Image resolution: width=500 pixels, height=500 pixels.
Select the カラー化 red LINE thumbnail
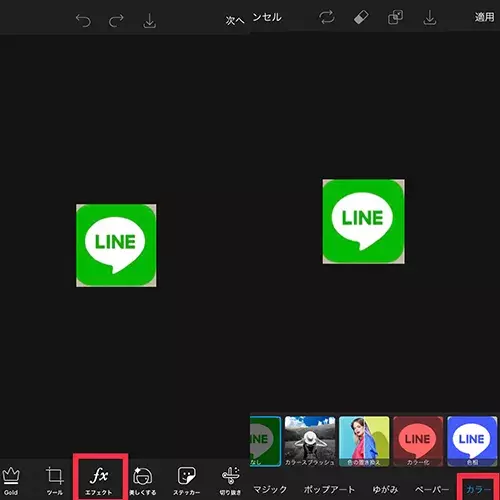tap(418, 441)
